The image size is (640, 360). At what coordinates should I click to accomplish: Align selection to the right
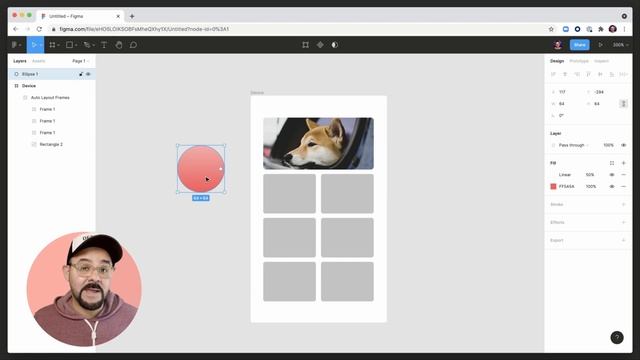pos(577,74)
